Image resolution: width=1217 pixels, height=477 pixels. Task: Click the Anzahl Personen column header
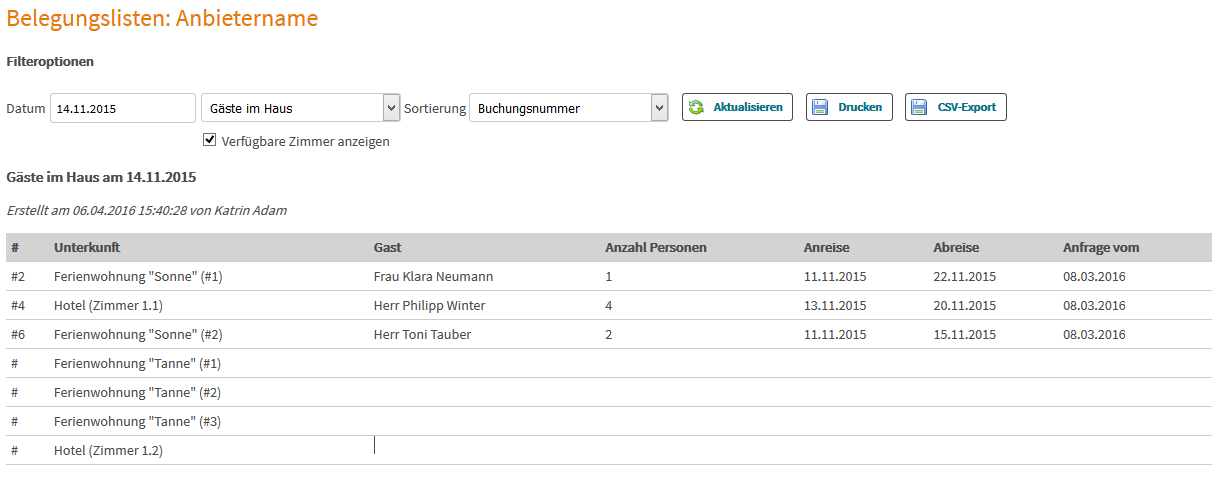point(656,247)
